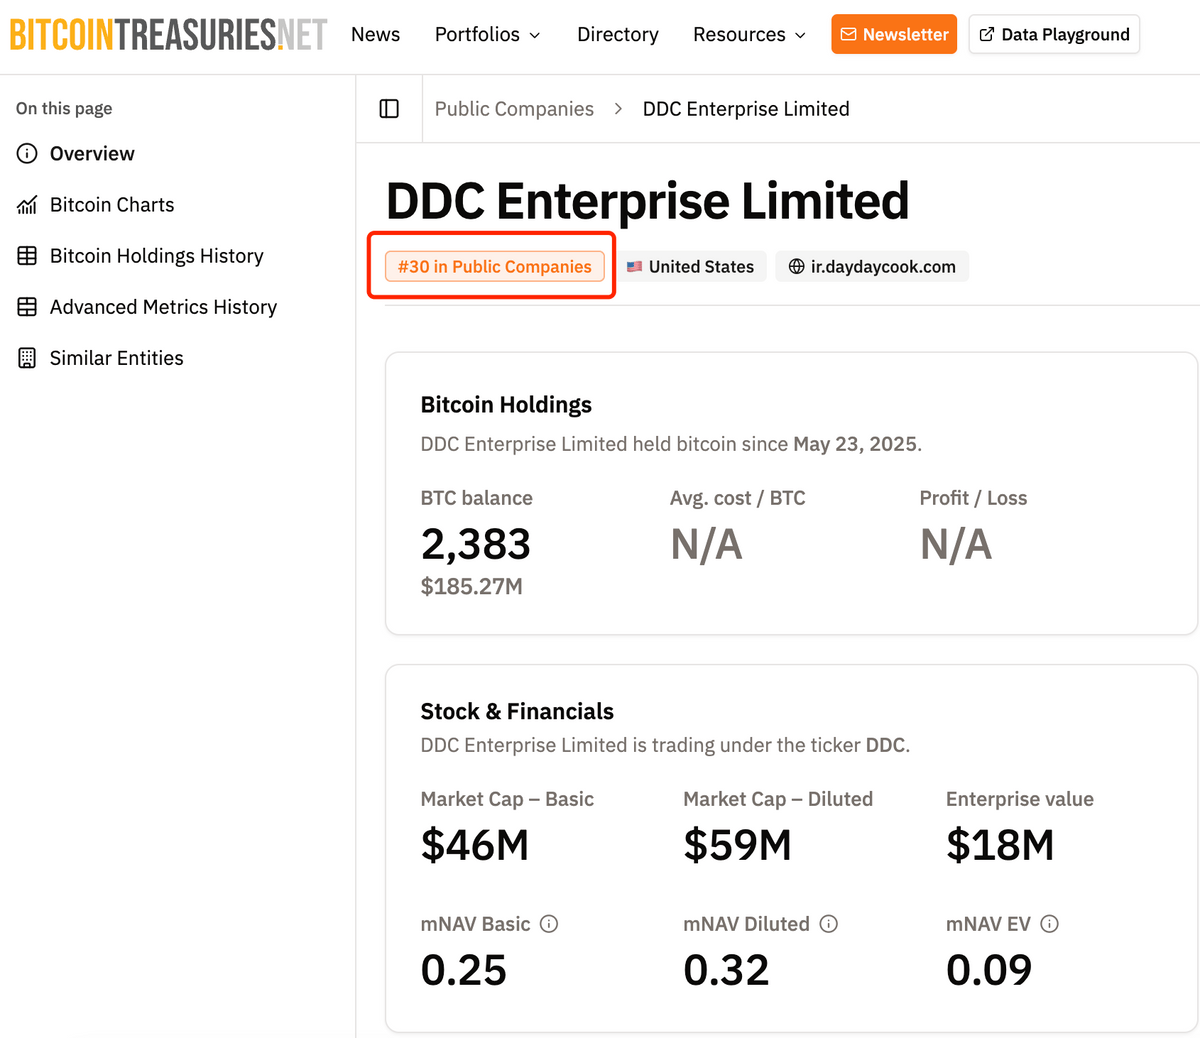Open the Data Playground button

[1054, 34]
